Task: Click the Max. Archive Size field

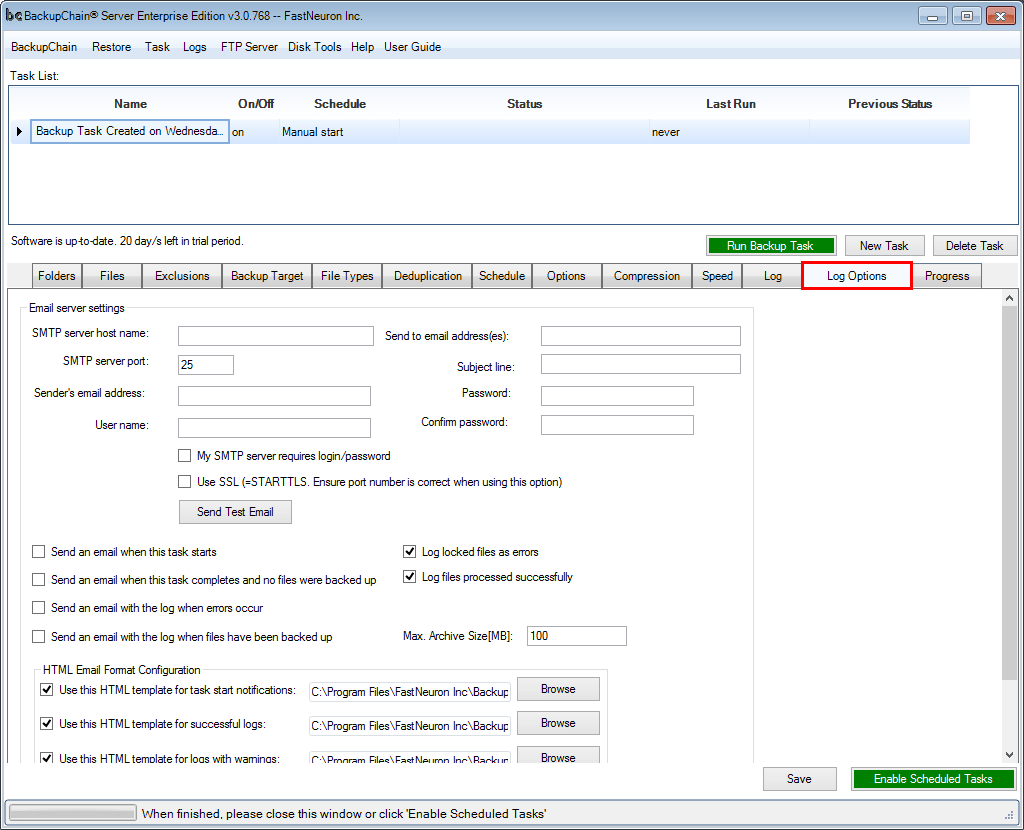Action: [577, 636]
